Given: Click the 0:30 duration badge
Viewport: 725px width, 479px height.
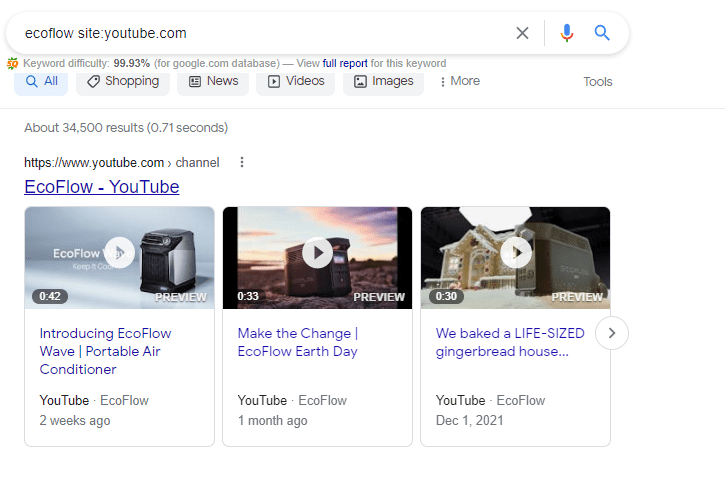Looking at the screenshot, I should [446, 296].
